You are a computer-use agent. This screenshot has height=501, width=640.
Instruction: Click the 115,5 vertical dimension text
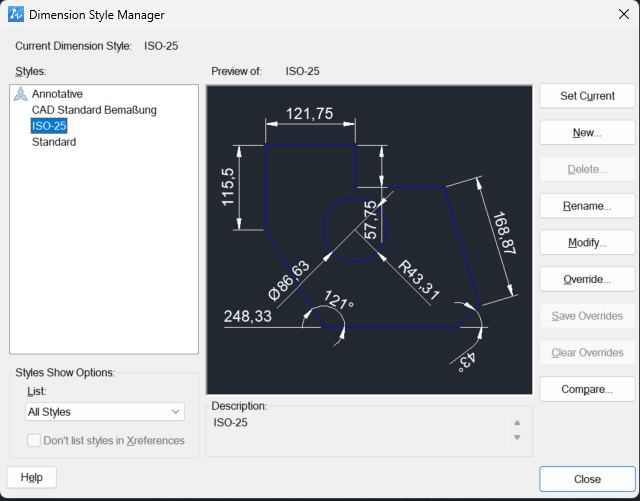pyautogui.click(x=228, y=187)
